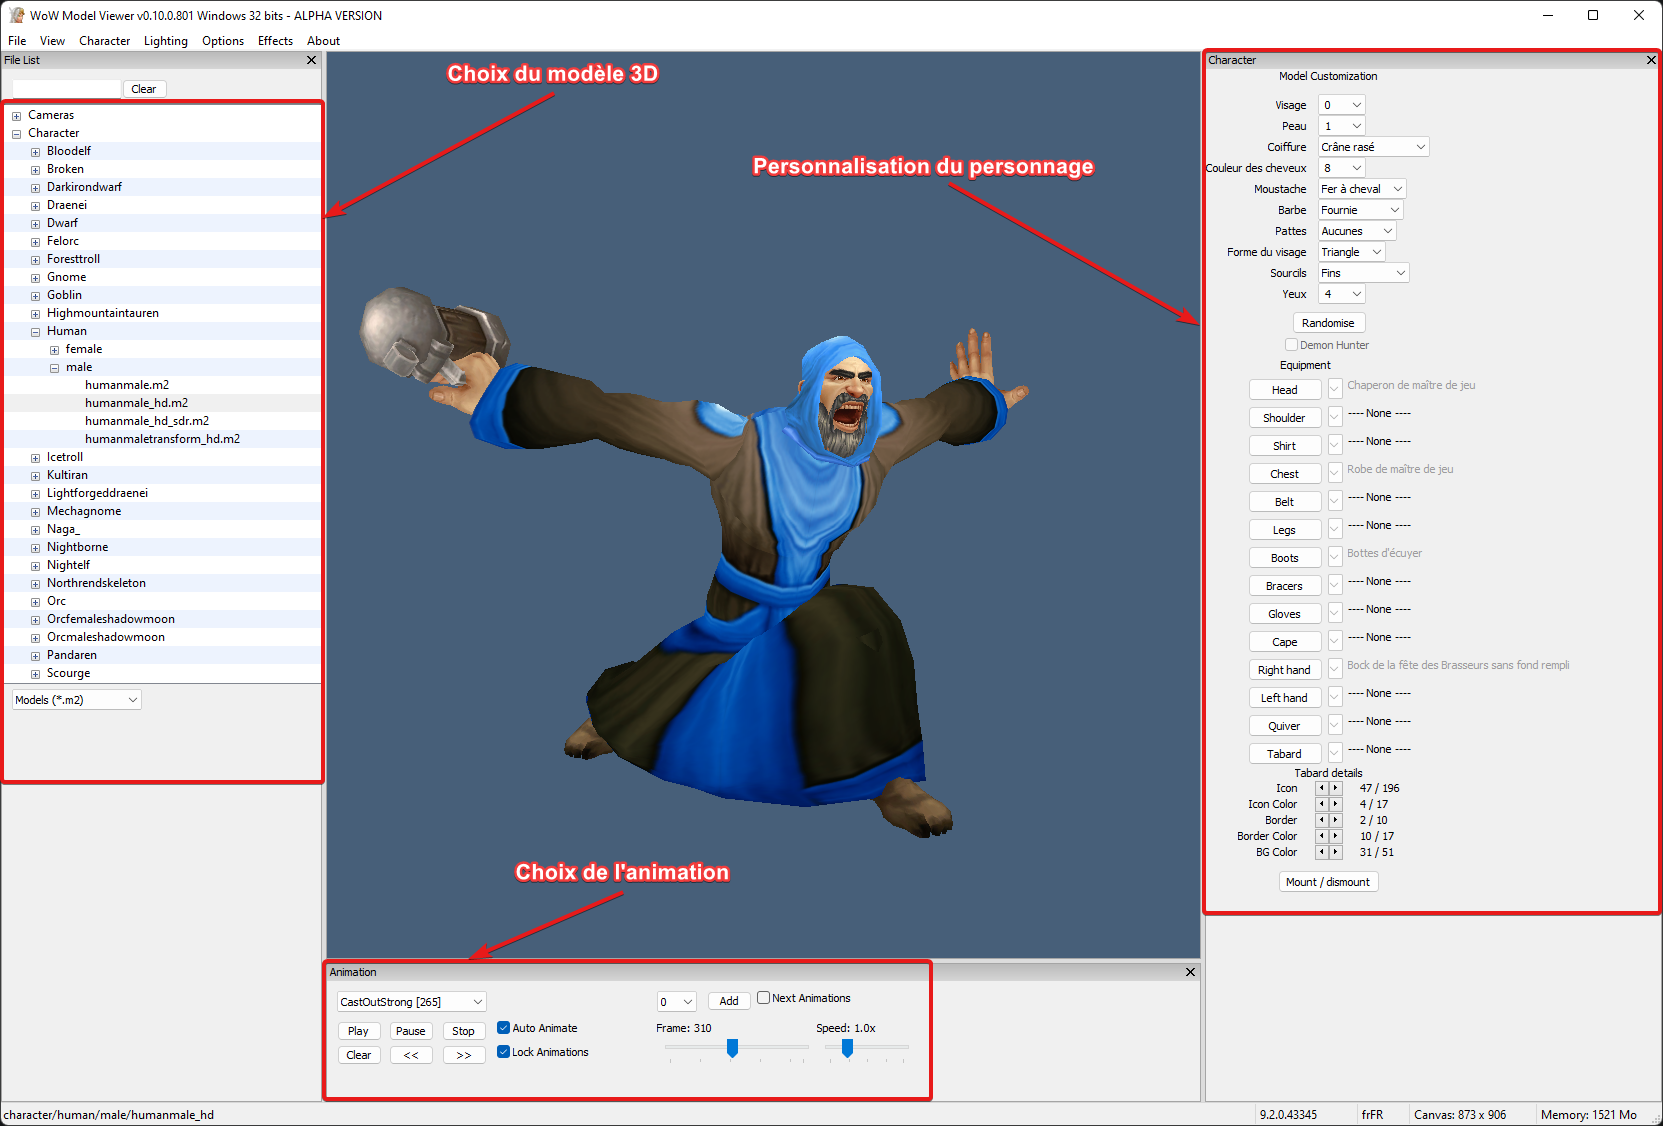
Task: Collapse the Human tree node
Action: [35, 332]
